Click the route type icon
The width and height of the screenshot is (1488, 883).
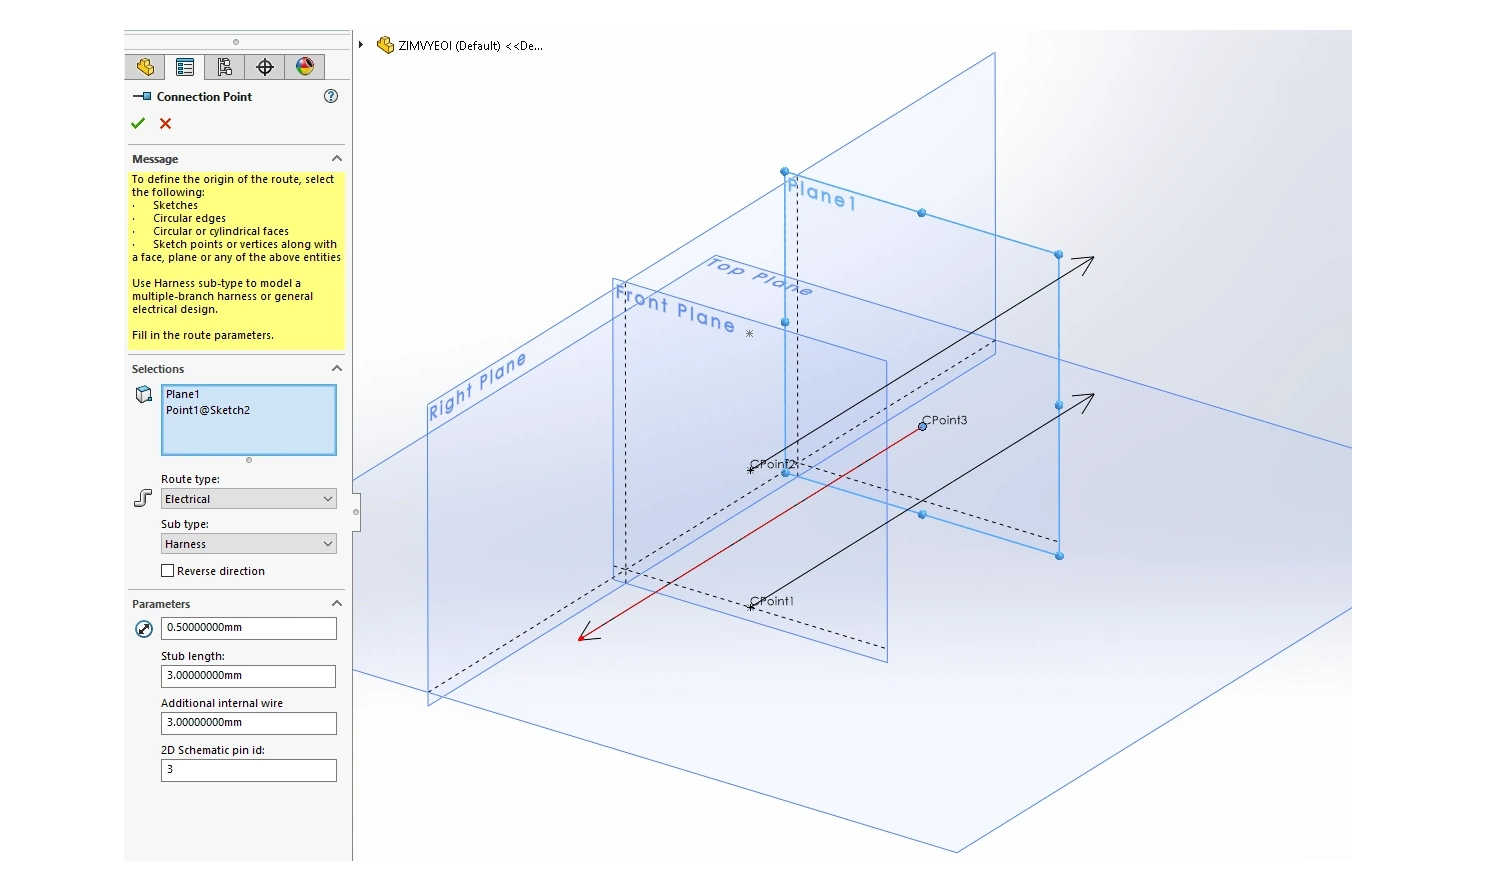tap(143, 498)
